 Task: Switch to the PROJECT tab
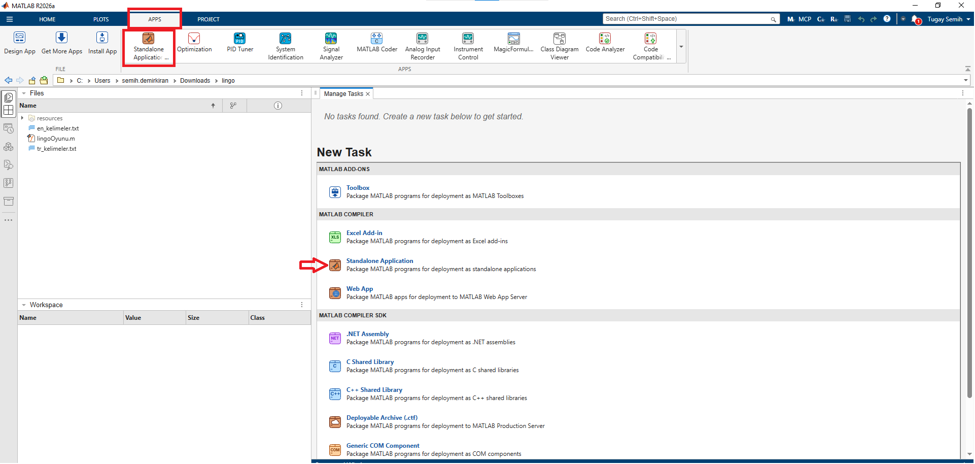click(208, 19)
